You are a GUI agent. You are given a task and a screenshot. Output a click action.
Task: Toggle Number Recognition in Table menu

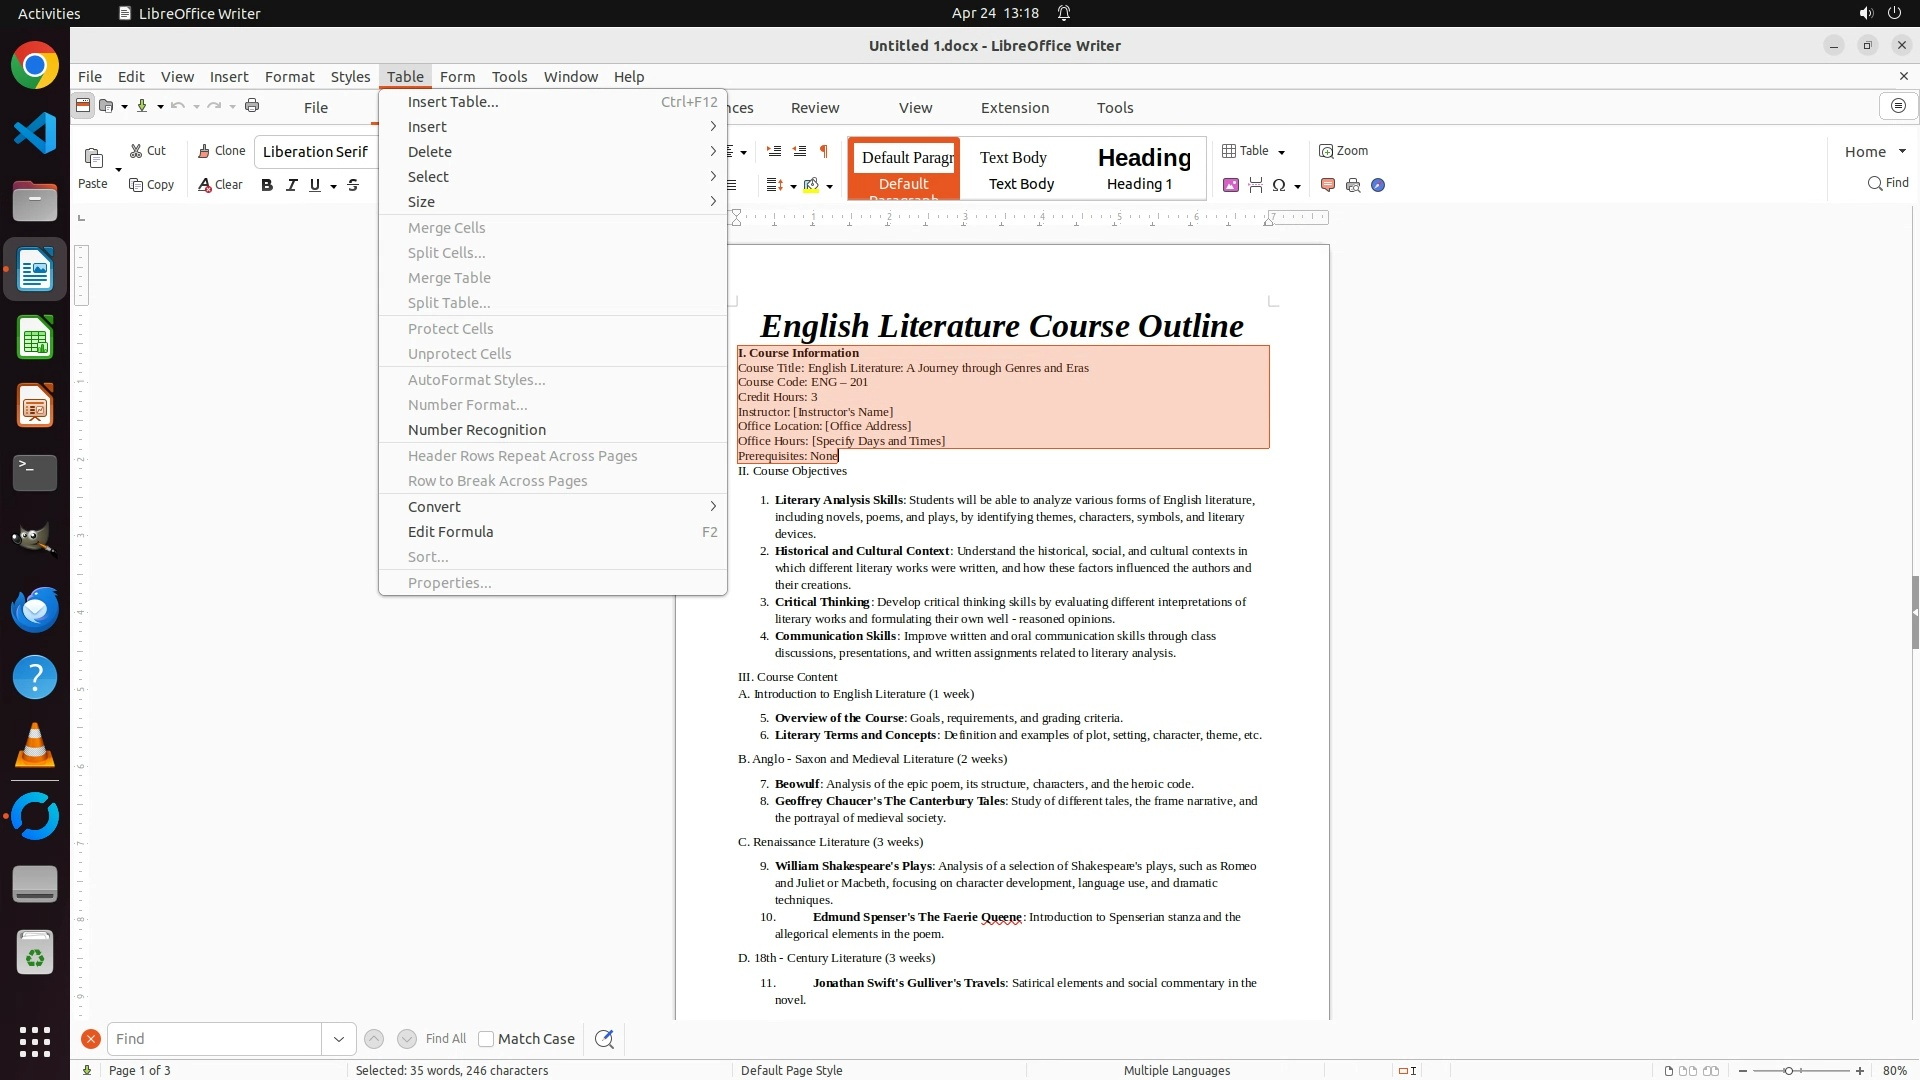pyautogui.click(x=476, y=430)
